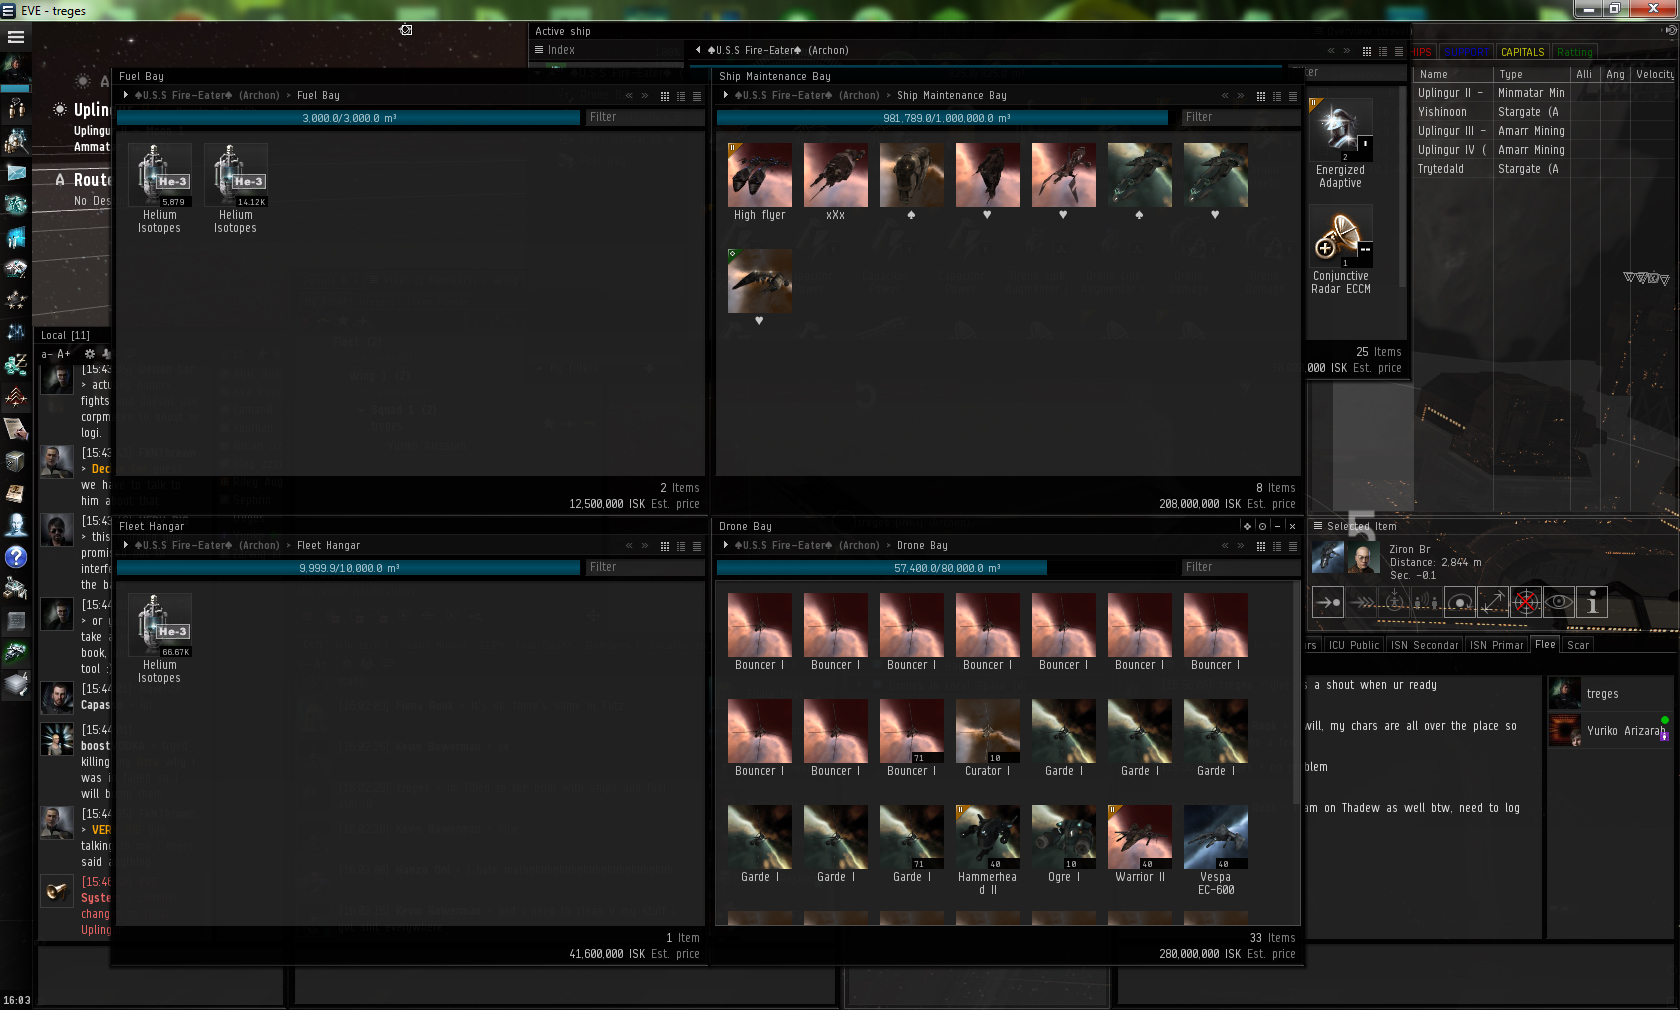Switch Fuel Bay to details list view
Image resolution: width=1680 pixels, height=1010 pixels.
coord(681,96)
